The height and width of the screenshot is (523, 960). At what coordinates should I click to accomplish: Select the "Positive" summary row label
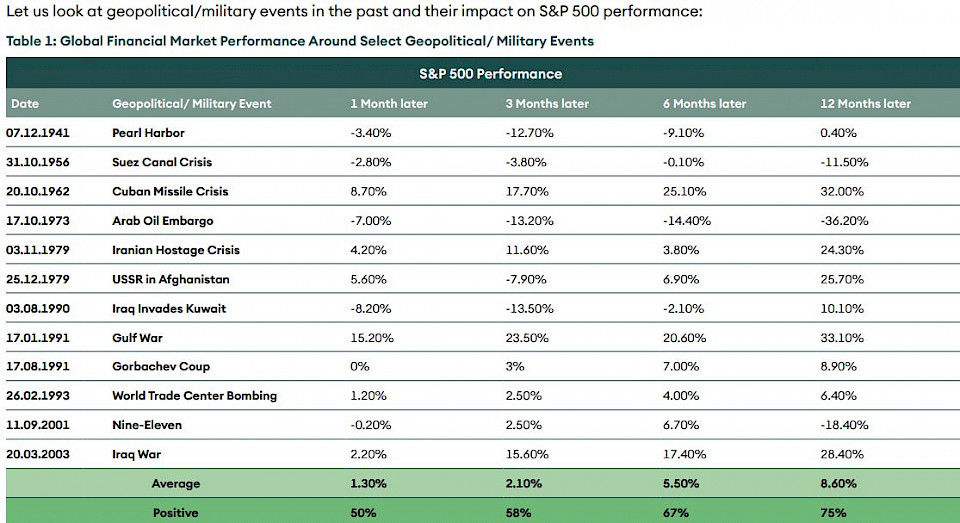point(175,513)
